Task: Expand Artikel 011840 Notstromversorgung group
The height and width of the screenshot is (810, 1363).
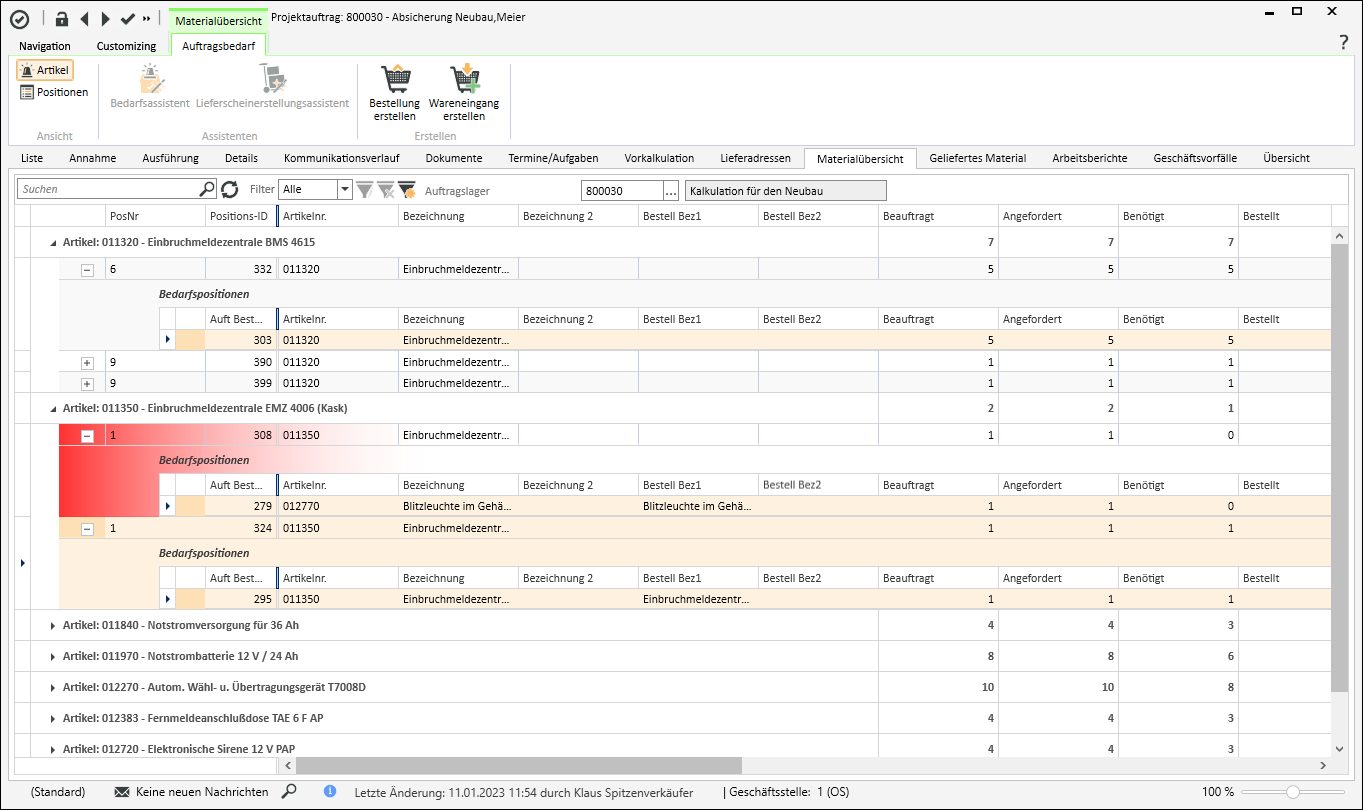Action: (x=53, y=626)
